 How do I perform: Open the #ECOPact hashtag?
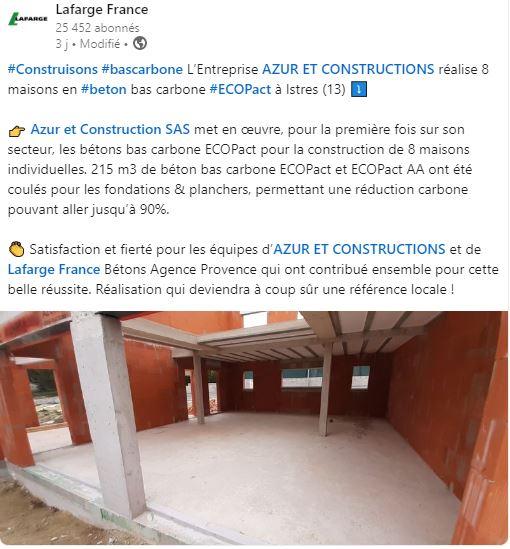240,89
